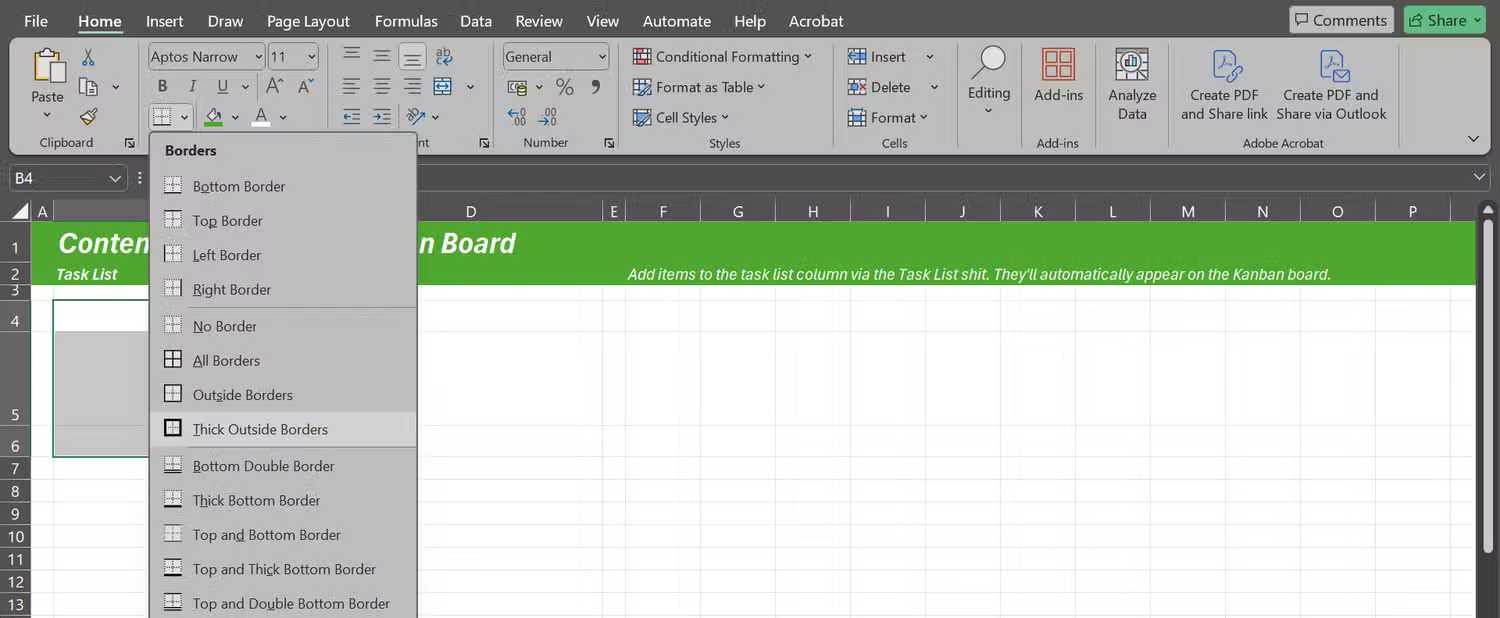Image resolution: width=1500 pixels, height=618 pixels.
Task: Click the green Share button
Action: 1445,20
